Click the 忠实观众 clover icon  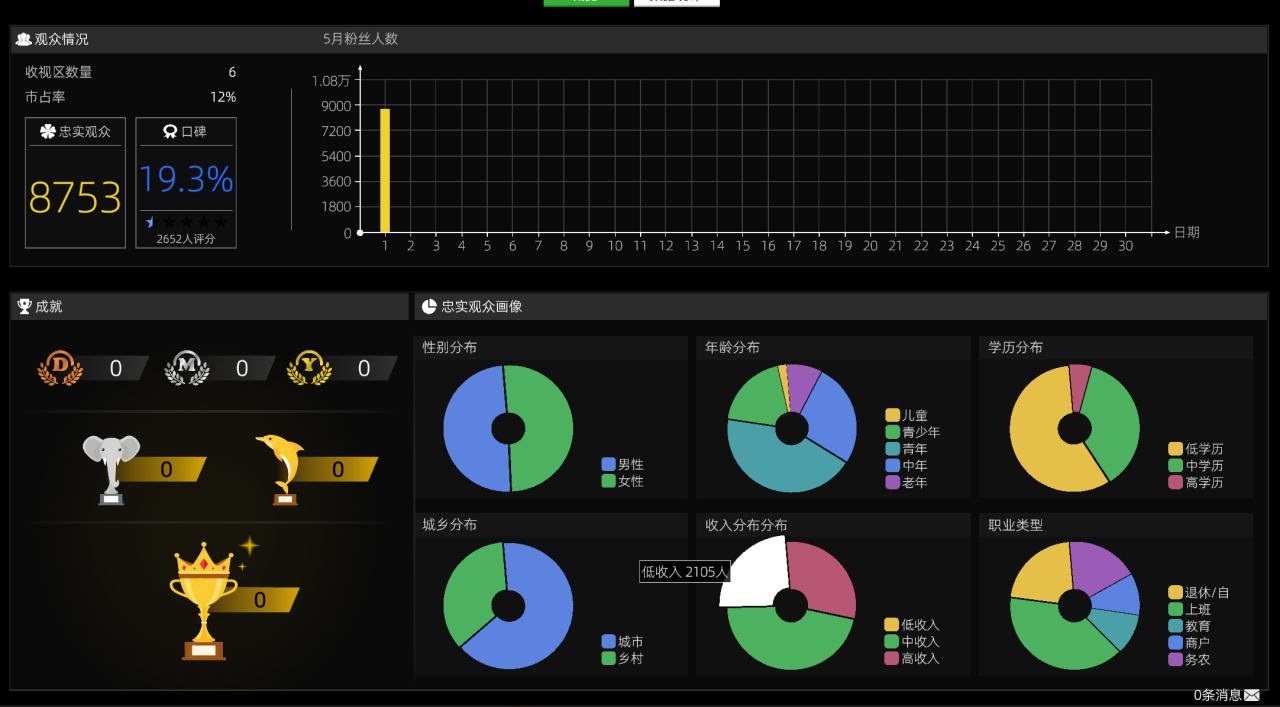47,132
